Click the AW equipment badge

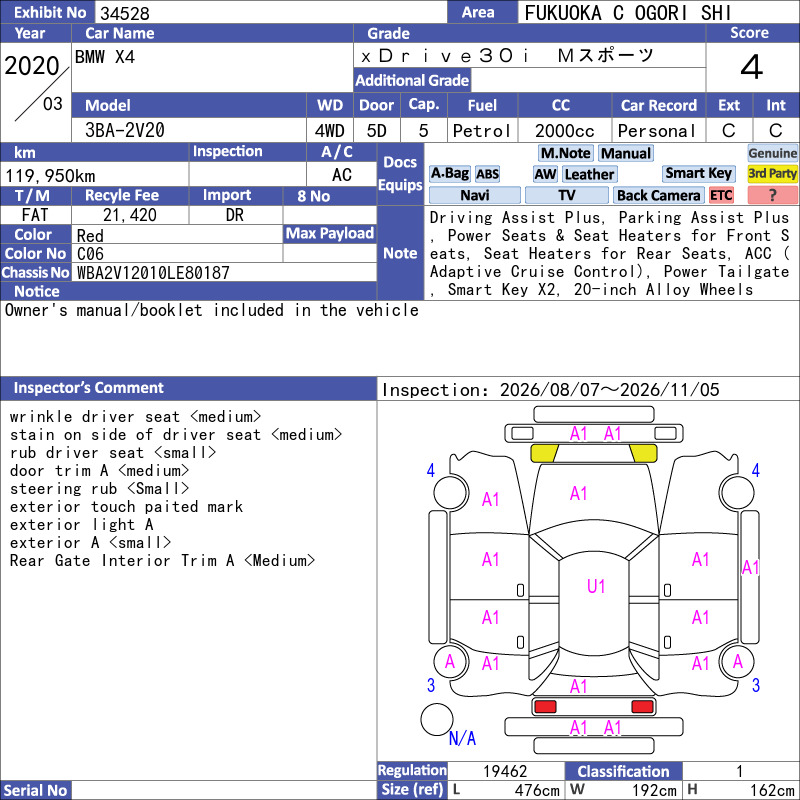coord(545,174)
